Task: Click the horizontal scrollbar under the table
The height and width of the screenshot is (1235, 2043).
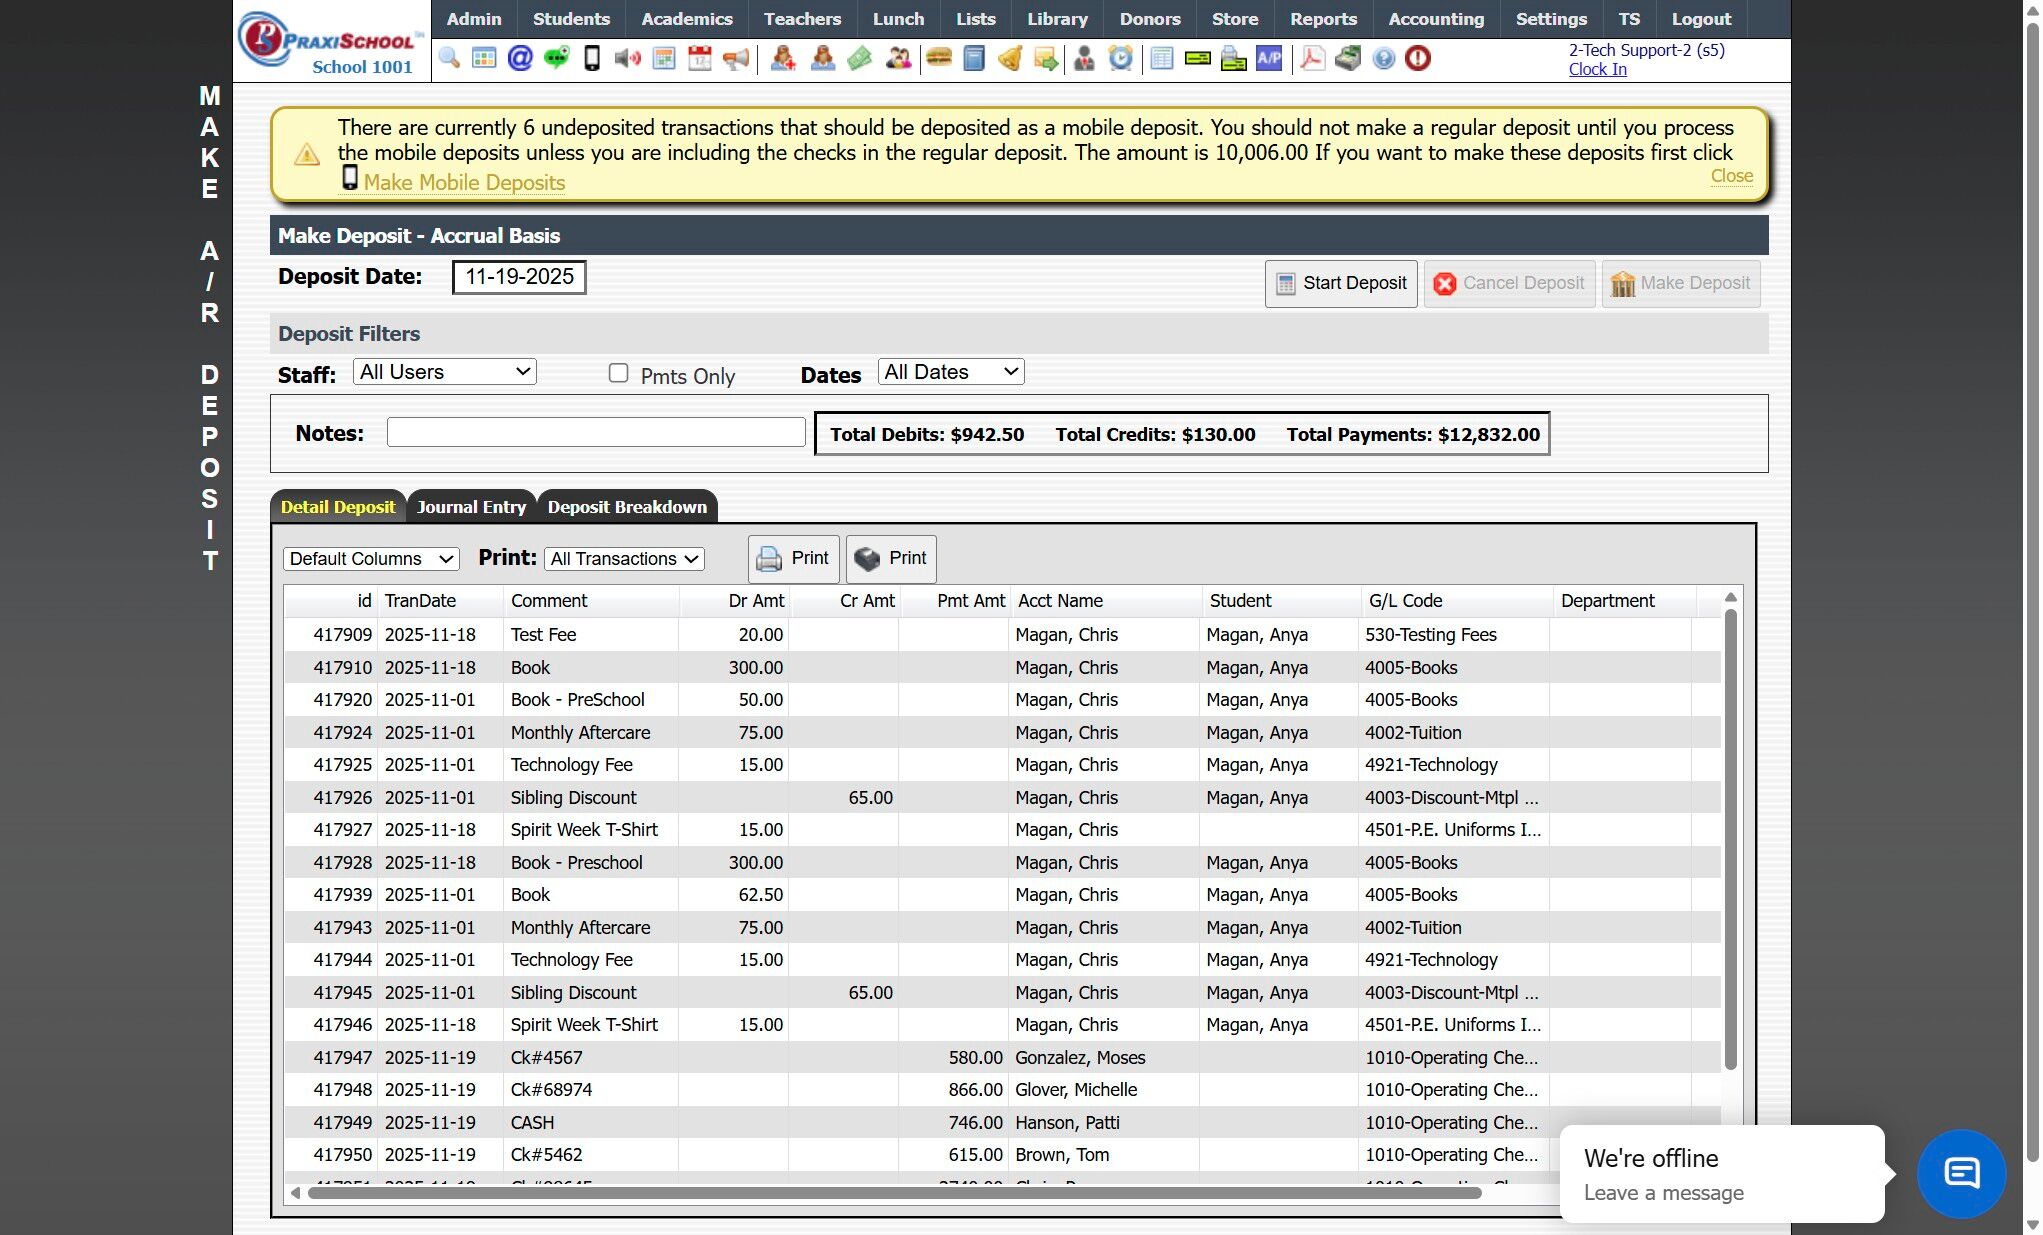Action: coord(894,1192)
